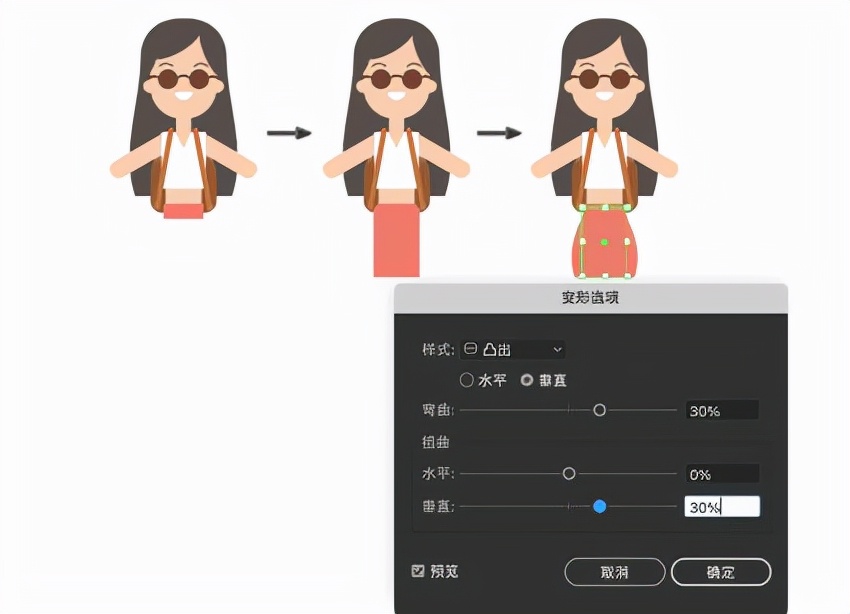
Task: Click the green center anchor on the skirt
Action: [605, 242]
